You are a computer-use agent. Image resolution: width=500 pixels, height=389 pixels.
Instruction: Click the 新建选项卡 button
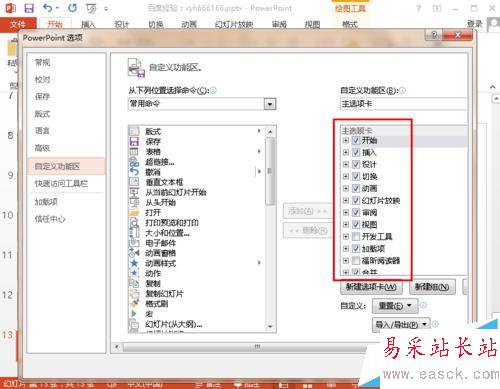371,287
